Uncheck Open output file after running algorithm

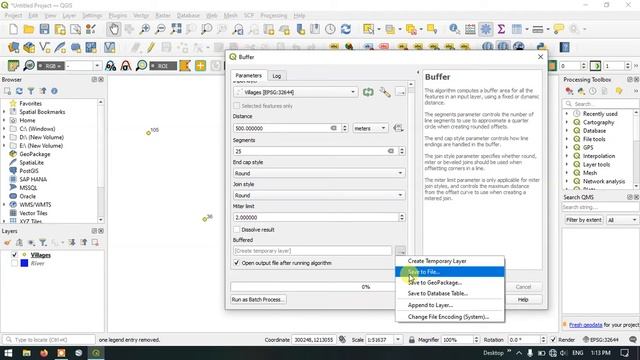tap(236, 263)
